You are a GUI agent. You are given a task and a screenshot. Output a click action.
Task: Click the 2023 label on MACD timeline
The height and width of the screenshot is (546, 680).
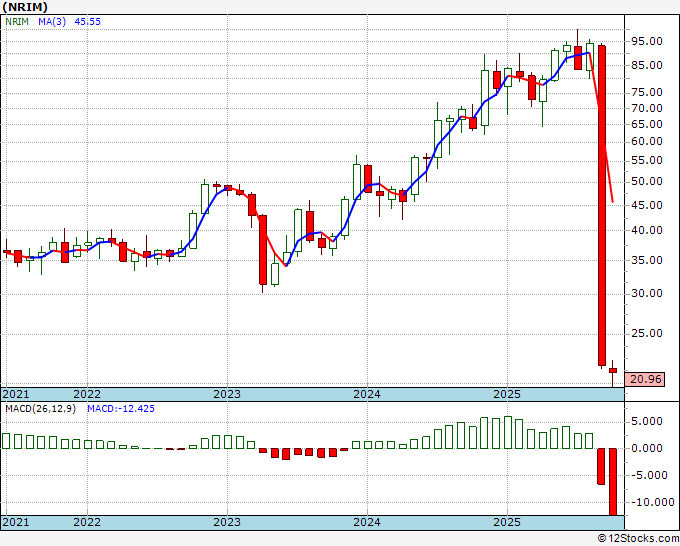coord(227,523)
